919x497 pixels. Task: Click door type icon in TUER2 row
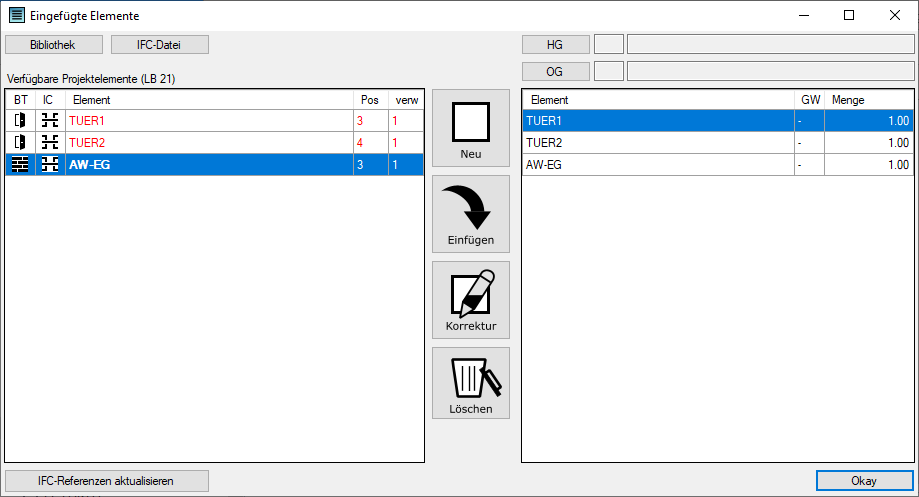[21, 142]
